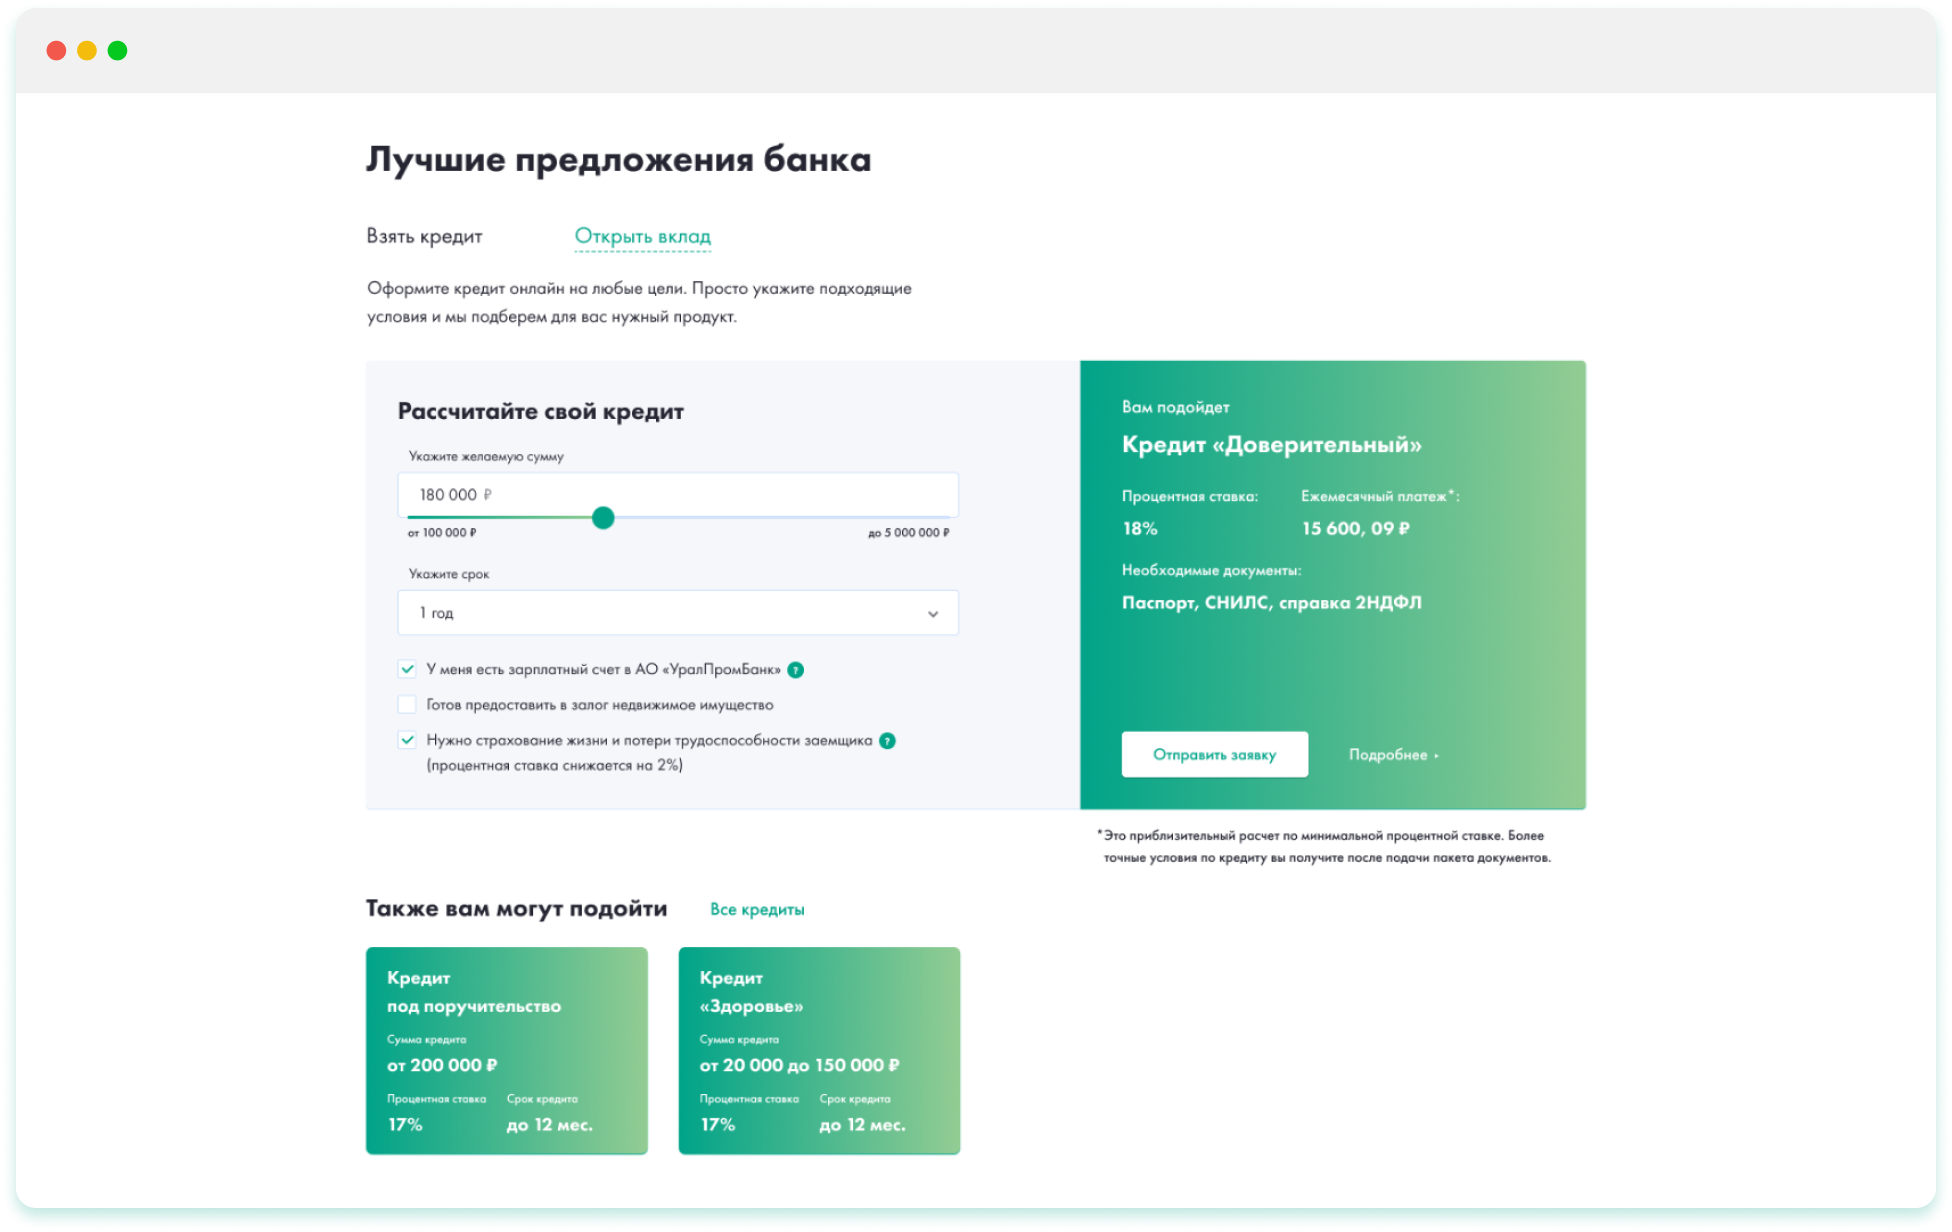Open the Все кредиты link
This screenshot has width=1952, height=1232.
(x=757, y=910)
